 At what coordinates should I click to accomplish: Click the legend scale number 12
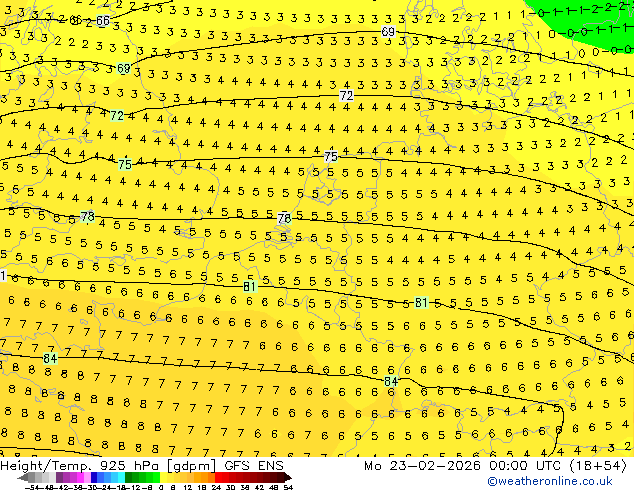(188, 487)
